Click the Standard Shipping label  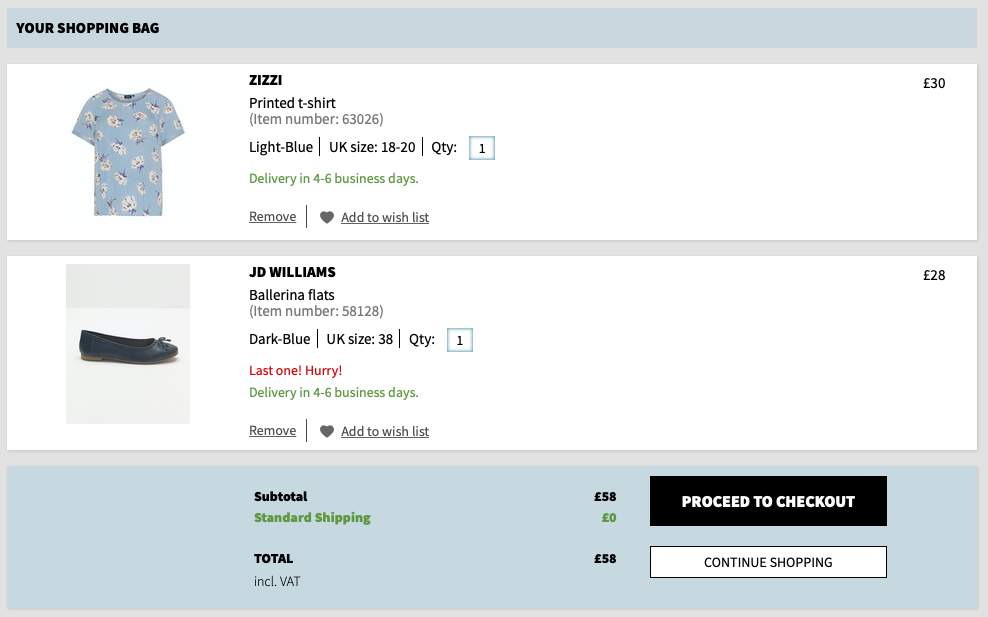pyautogui.click(x=312, y=517)
